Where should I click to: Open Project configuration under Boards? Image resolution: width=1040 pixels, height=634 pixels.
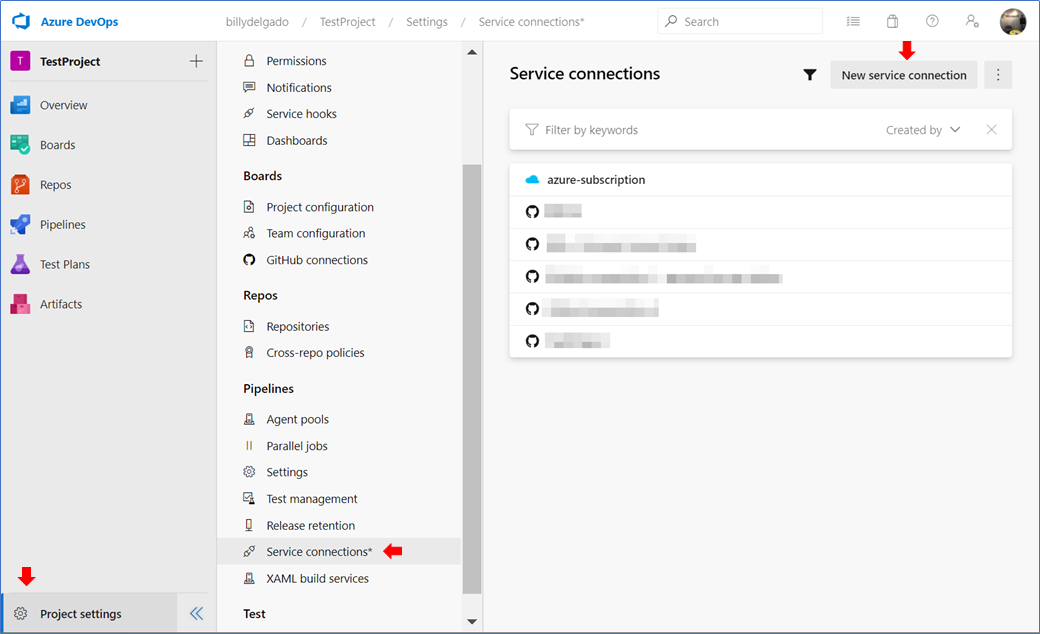[320, 207]
